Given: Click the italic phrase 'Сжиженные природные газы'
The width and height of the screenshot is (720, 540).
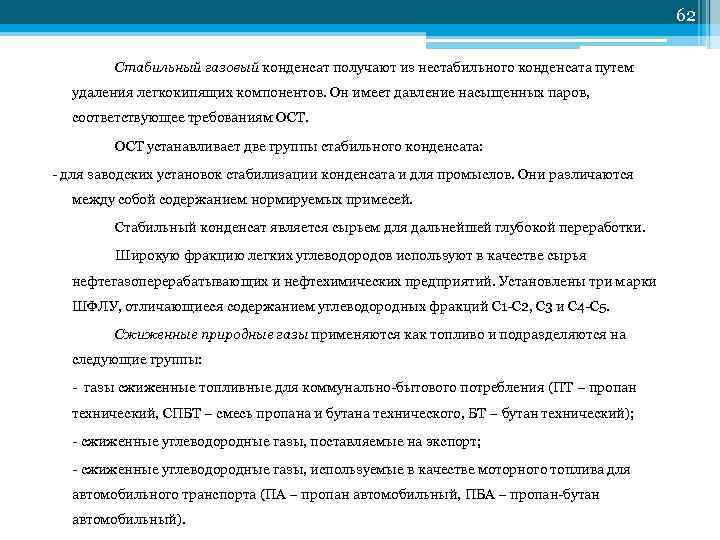Looking at the screenshot, I should 211,335.
